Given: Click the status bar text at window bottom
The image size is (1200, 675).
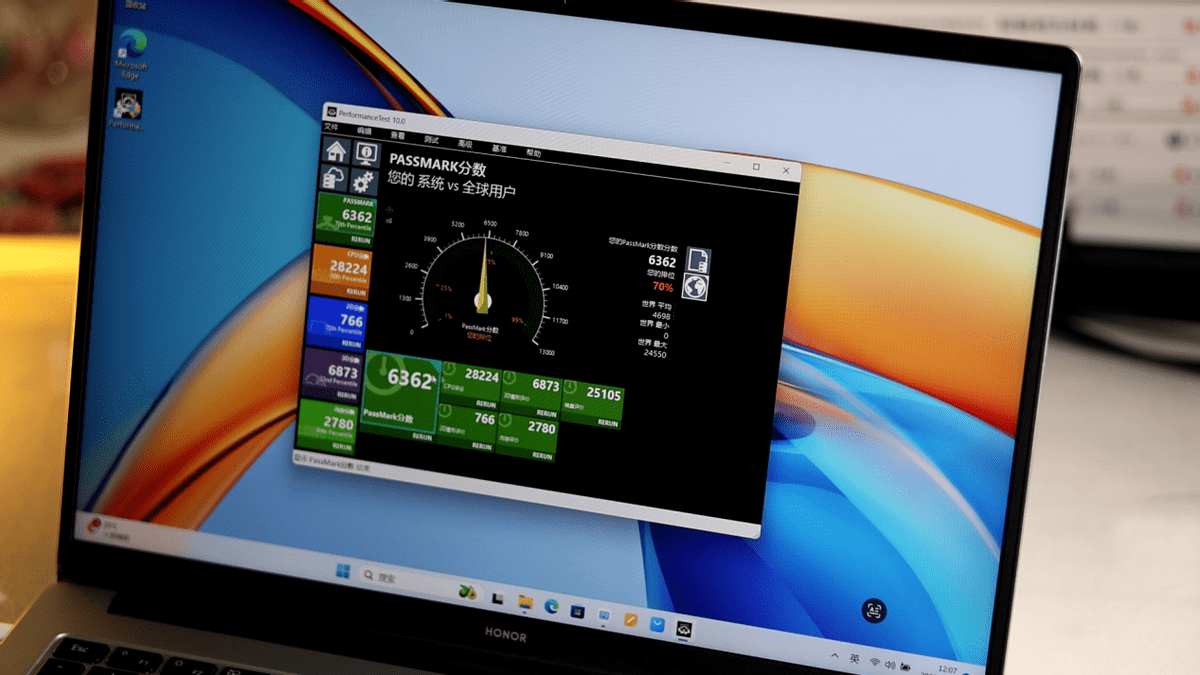Looking at the screenshot, I should click(x=332, y=462).
